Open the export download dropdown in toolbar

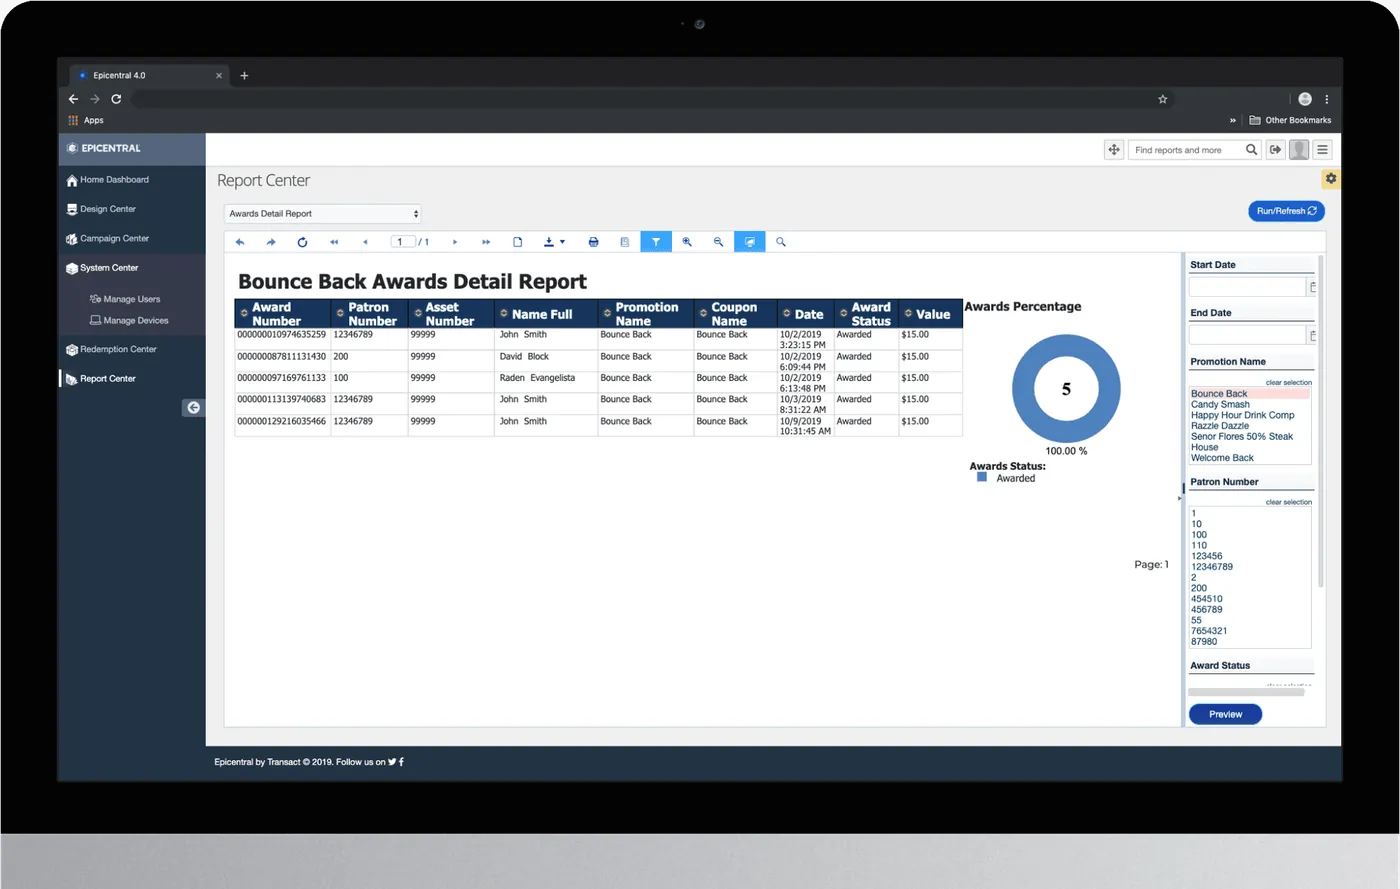click(554, 242)
